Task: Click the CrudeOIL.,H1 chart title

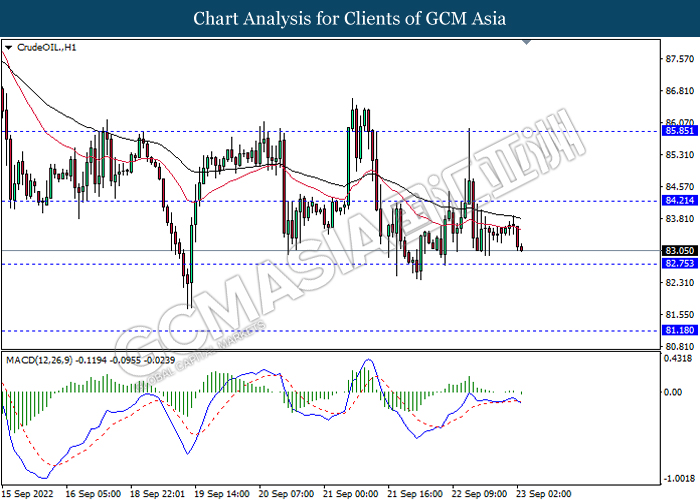Action: click(46, 47)
